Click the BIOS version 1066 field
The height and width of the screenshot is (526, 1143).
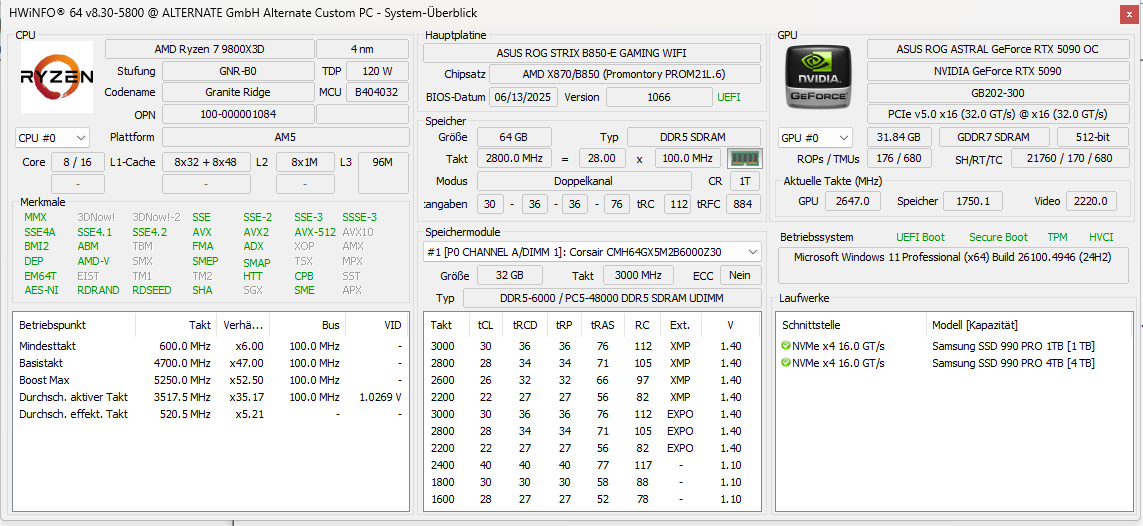tap(659, 97)
